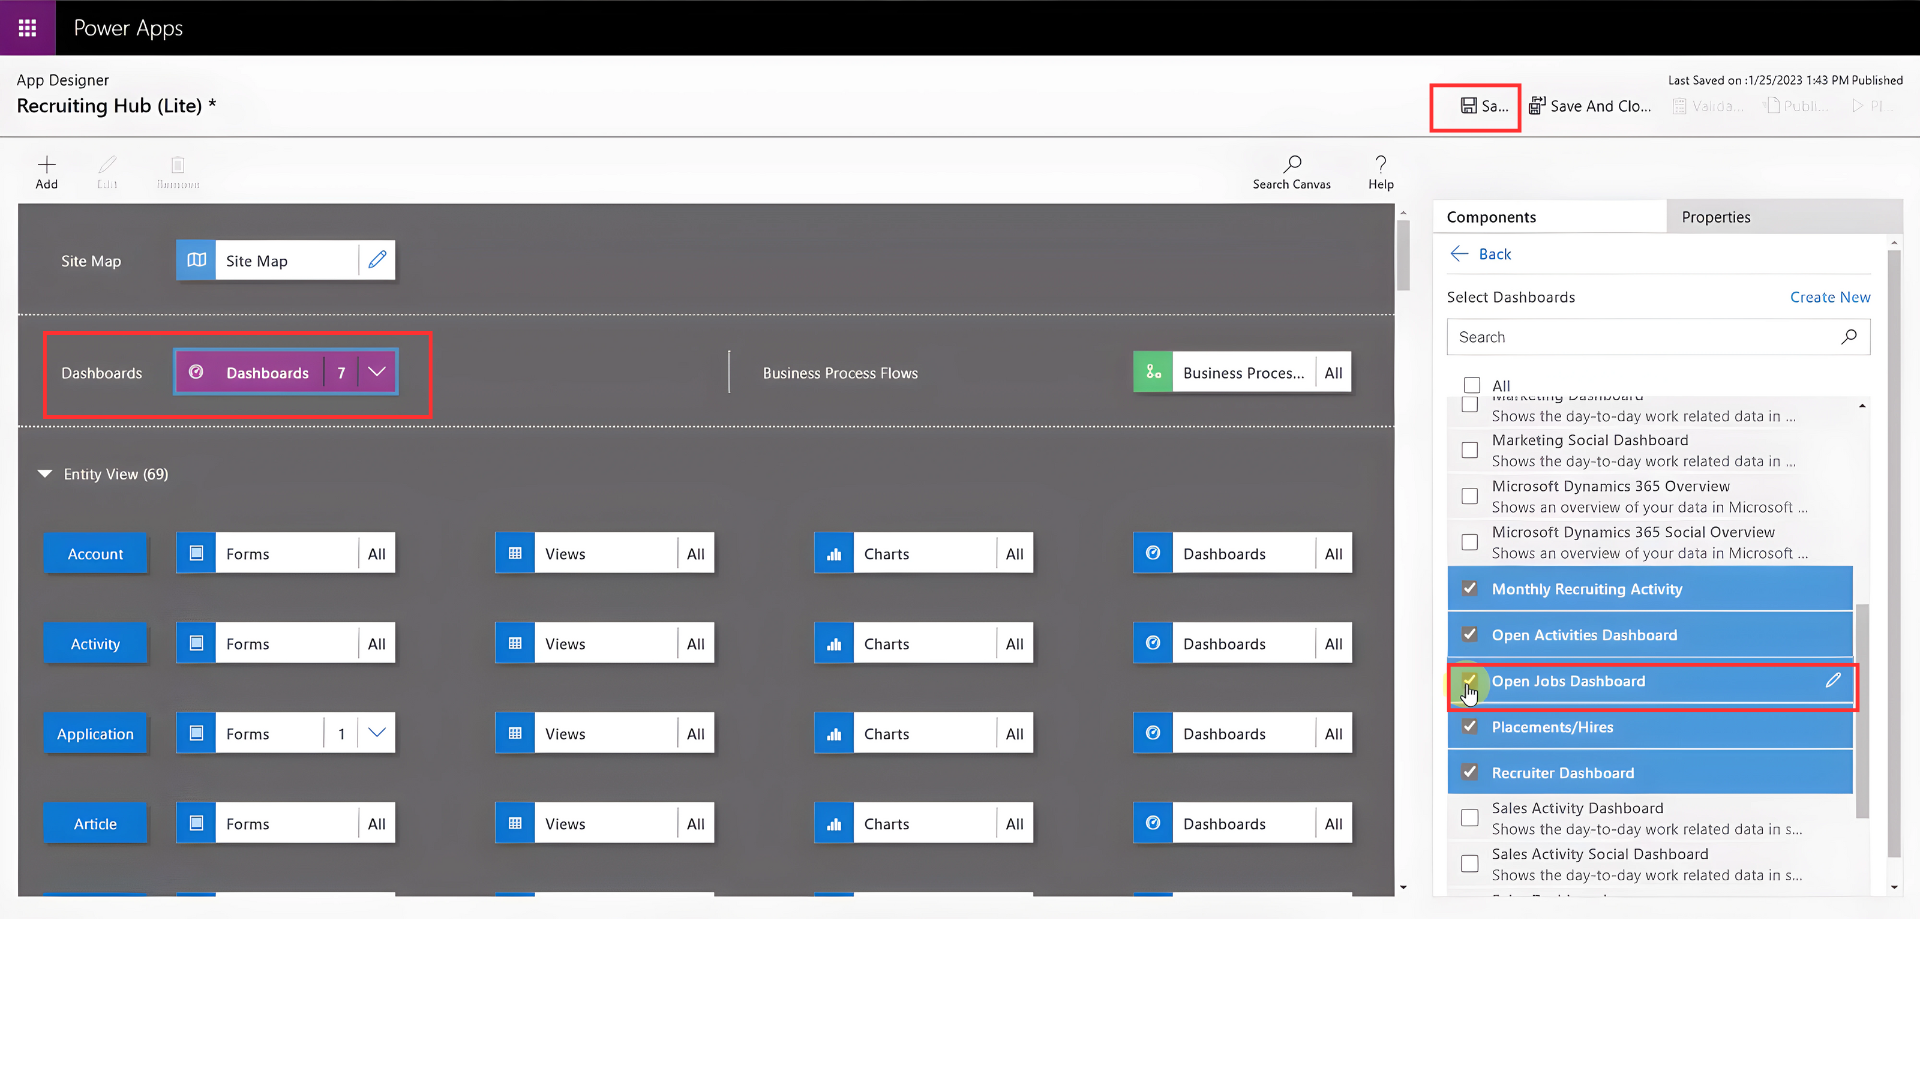Switch to the Properties tab
The width and height of the screenshot is (1920, 1080).
pos(1784,217)
